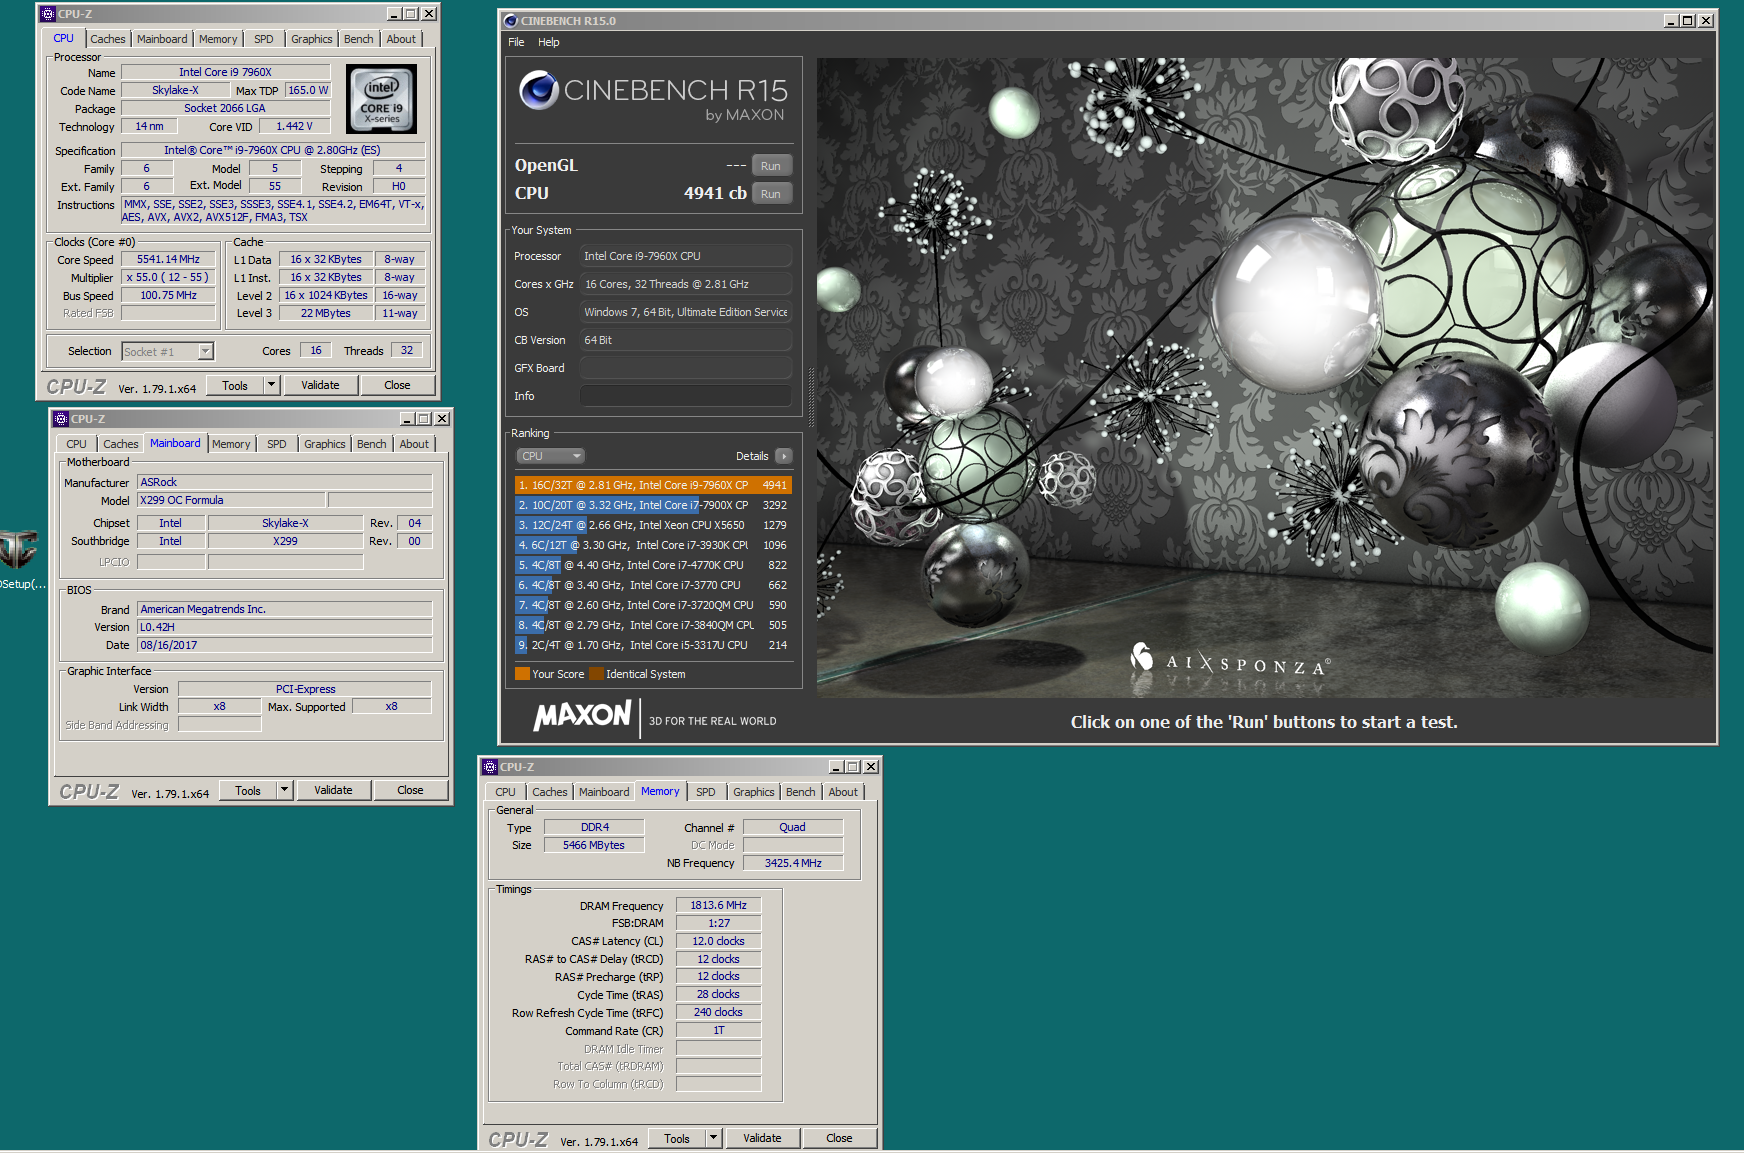Click DRAM Frequency 1813.6 MHz value

(x=718, y=905)
